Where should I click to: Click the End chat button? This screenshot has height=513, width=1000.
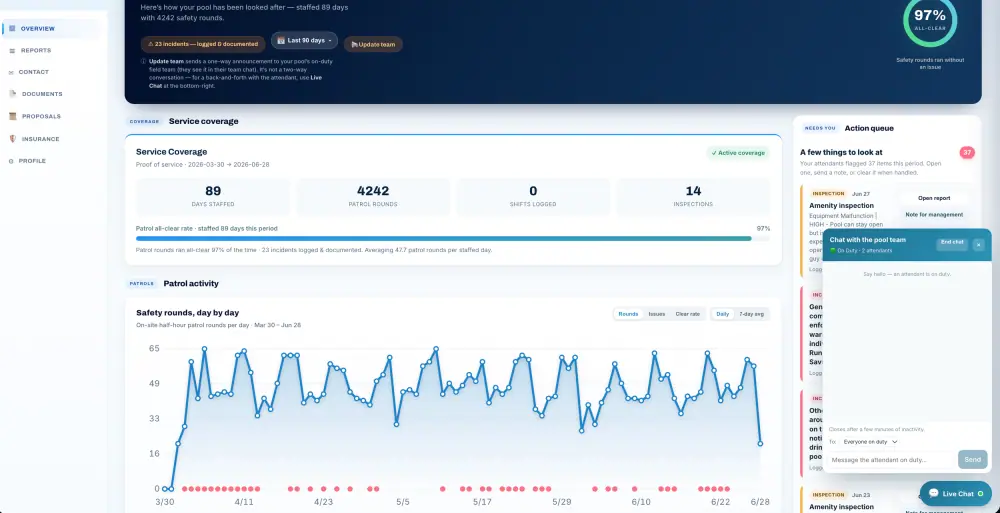(952, 242)
